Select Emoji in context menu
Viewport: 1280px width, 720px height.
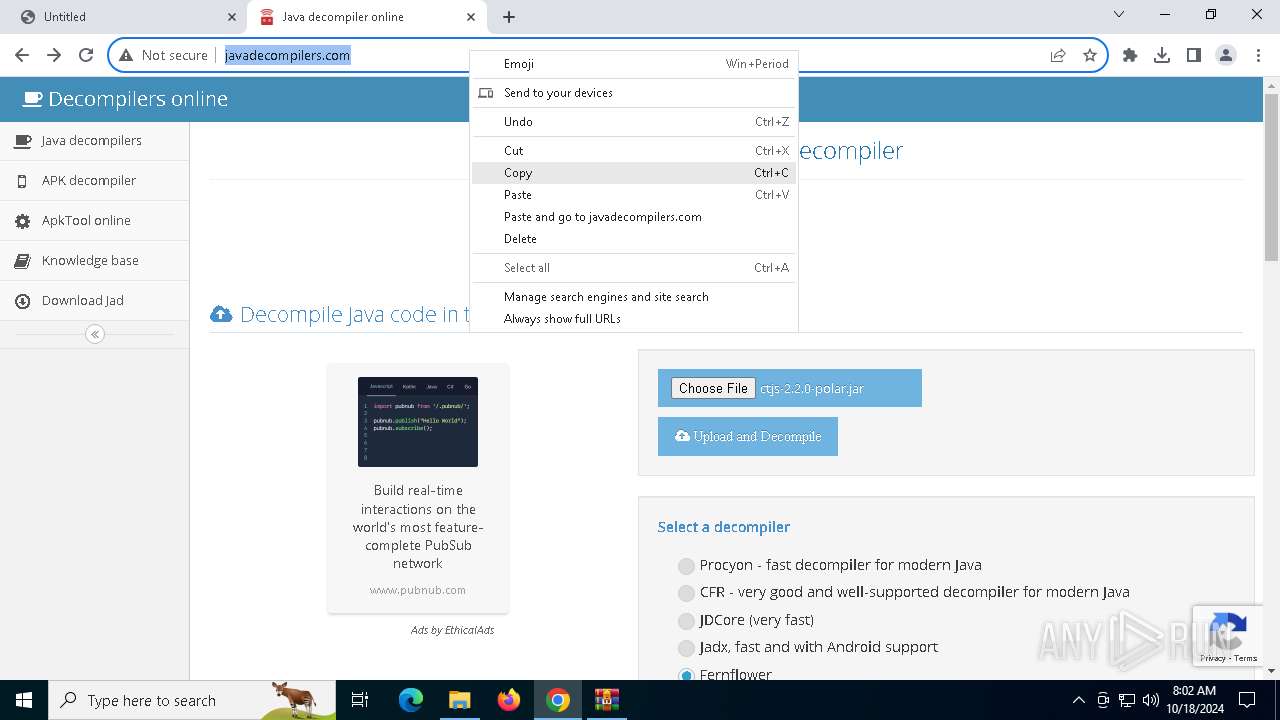[634, 64]
